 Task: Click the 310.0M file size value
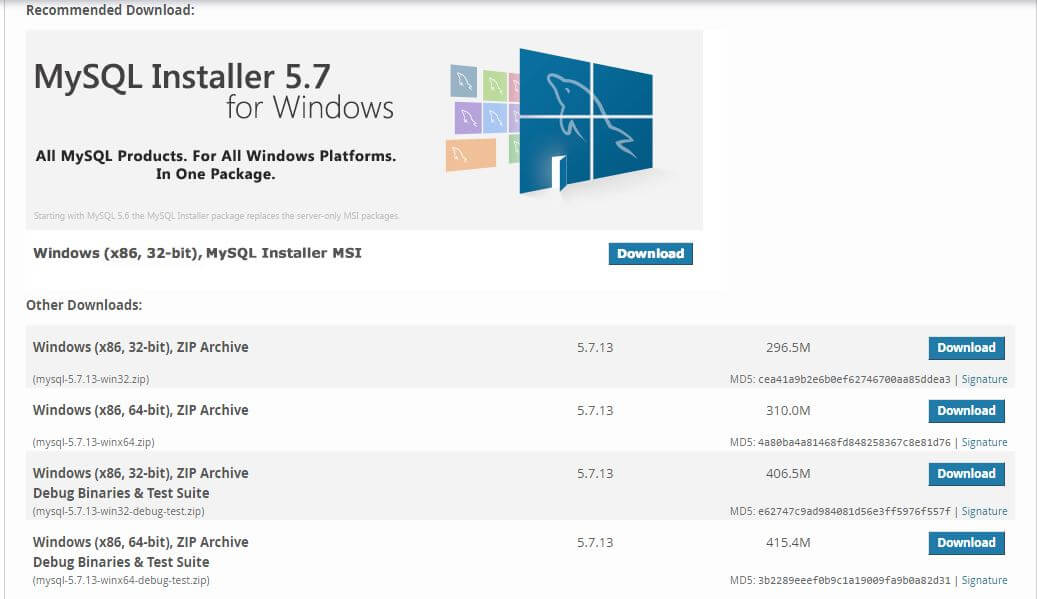(x=788, y=410)
